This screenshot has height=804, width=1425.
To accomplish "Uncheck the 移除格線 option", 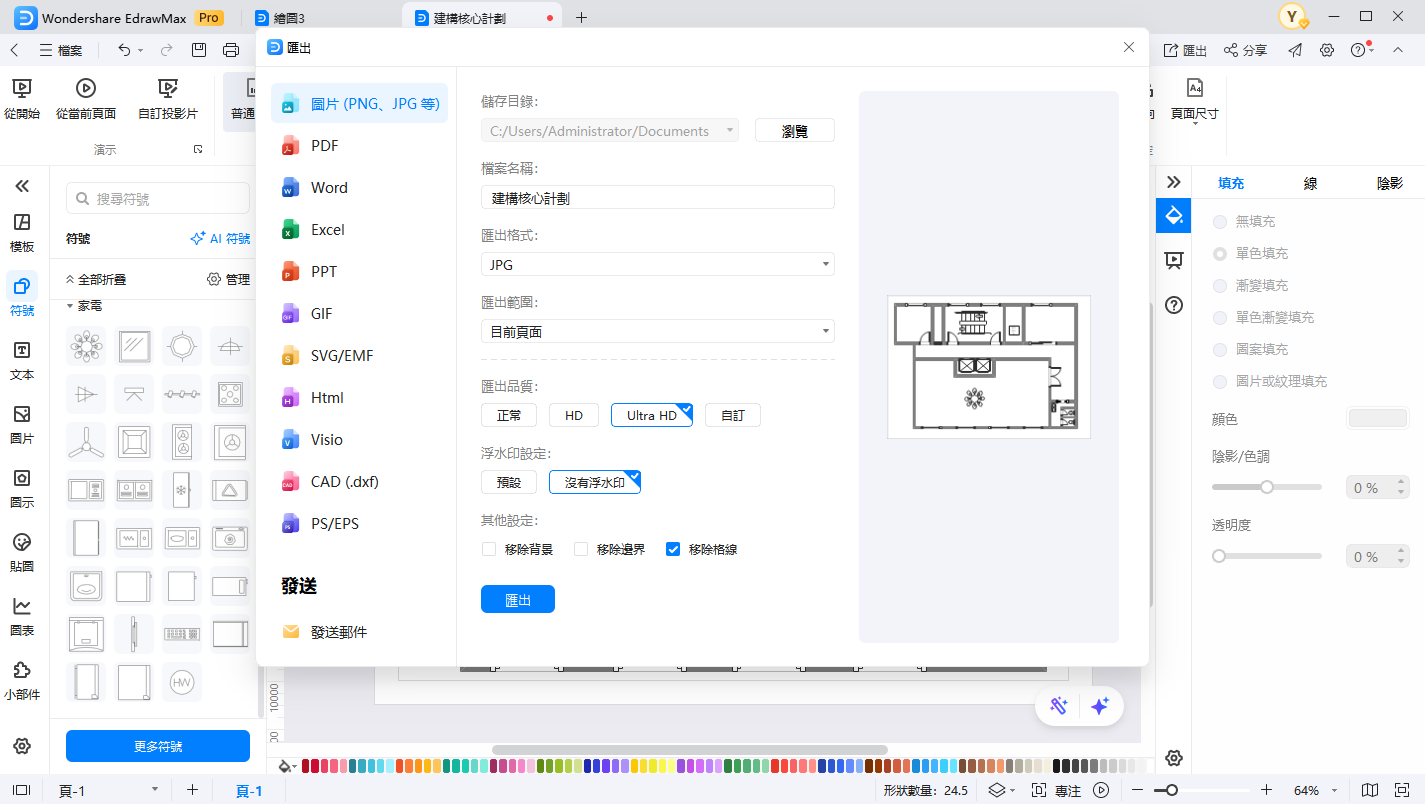I will coord(672,548).
